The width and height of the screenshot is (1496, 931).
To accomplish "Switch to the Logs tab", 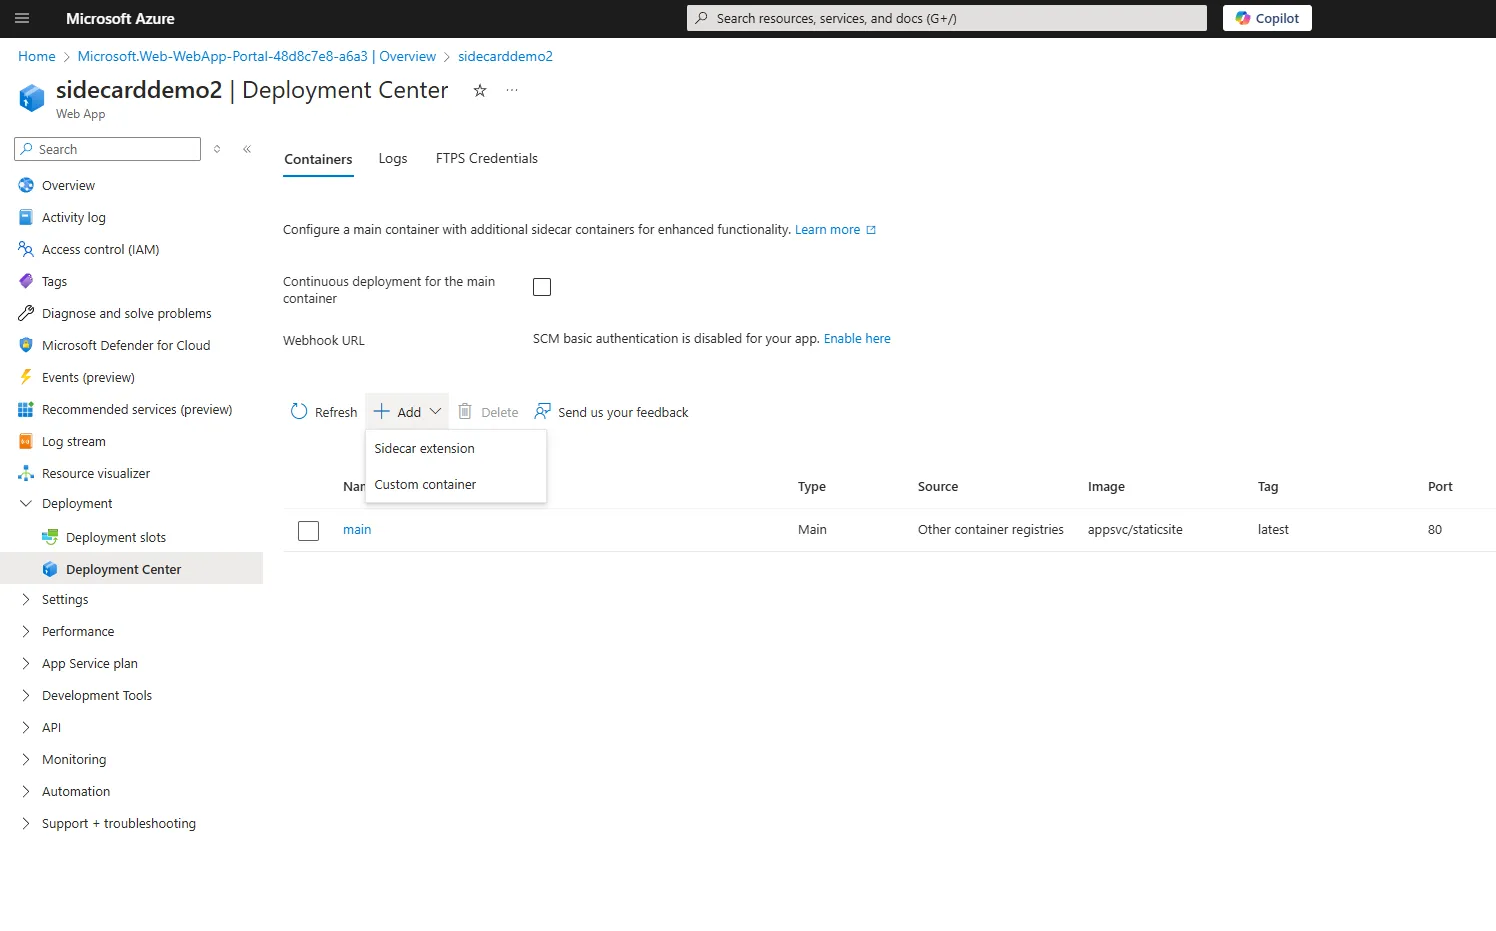I will (393, 158).
